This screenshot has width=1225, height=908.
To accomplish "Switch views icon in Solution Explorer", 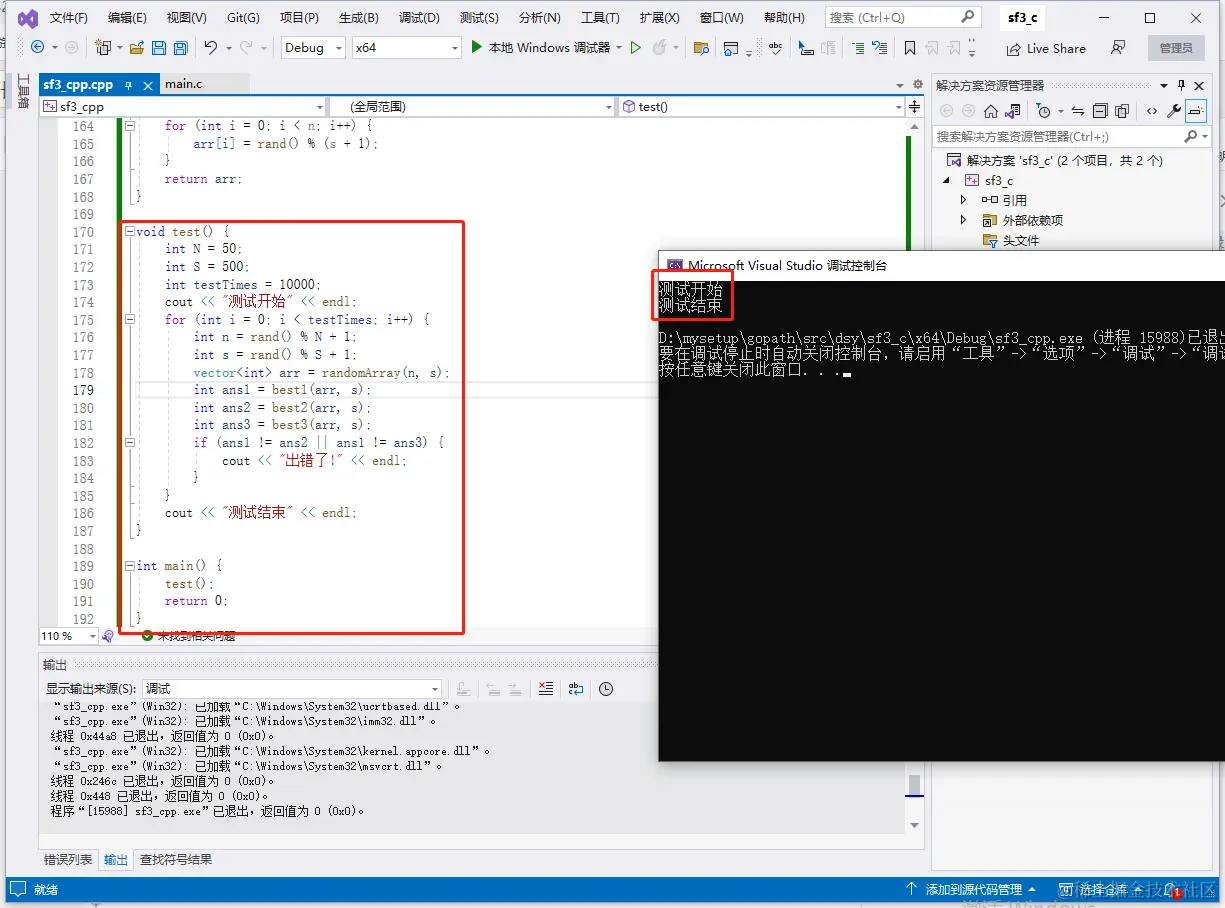I will [x=1014, y=111].
